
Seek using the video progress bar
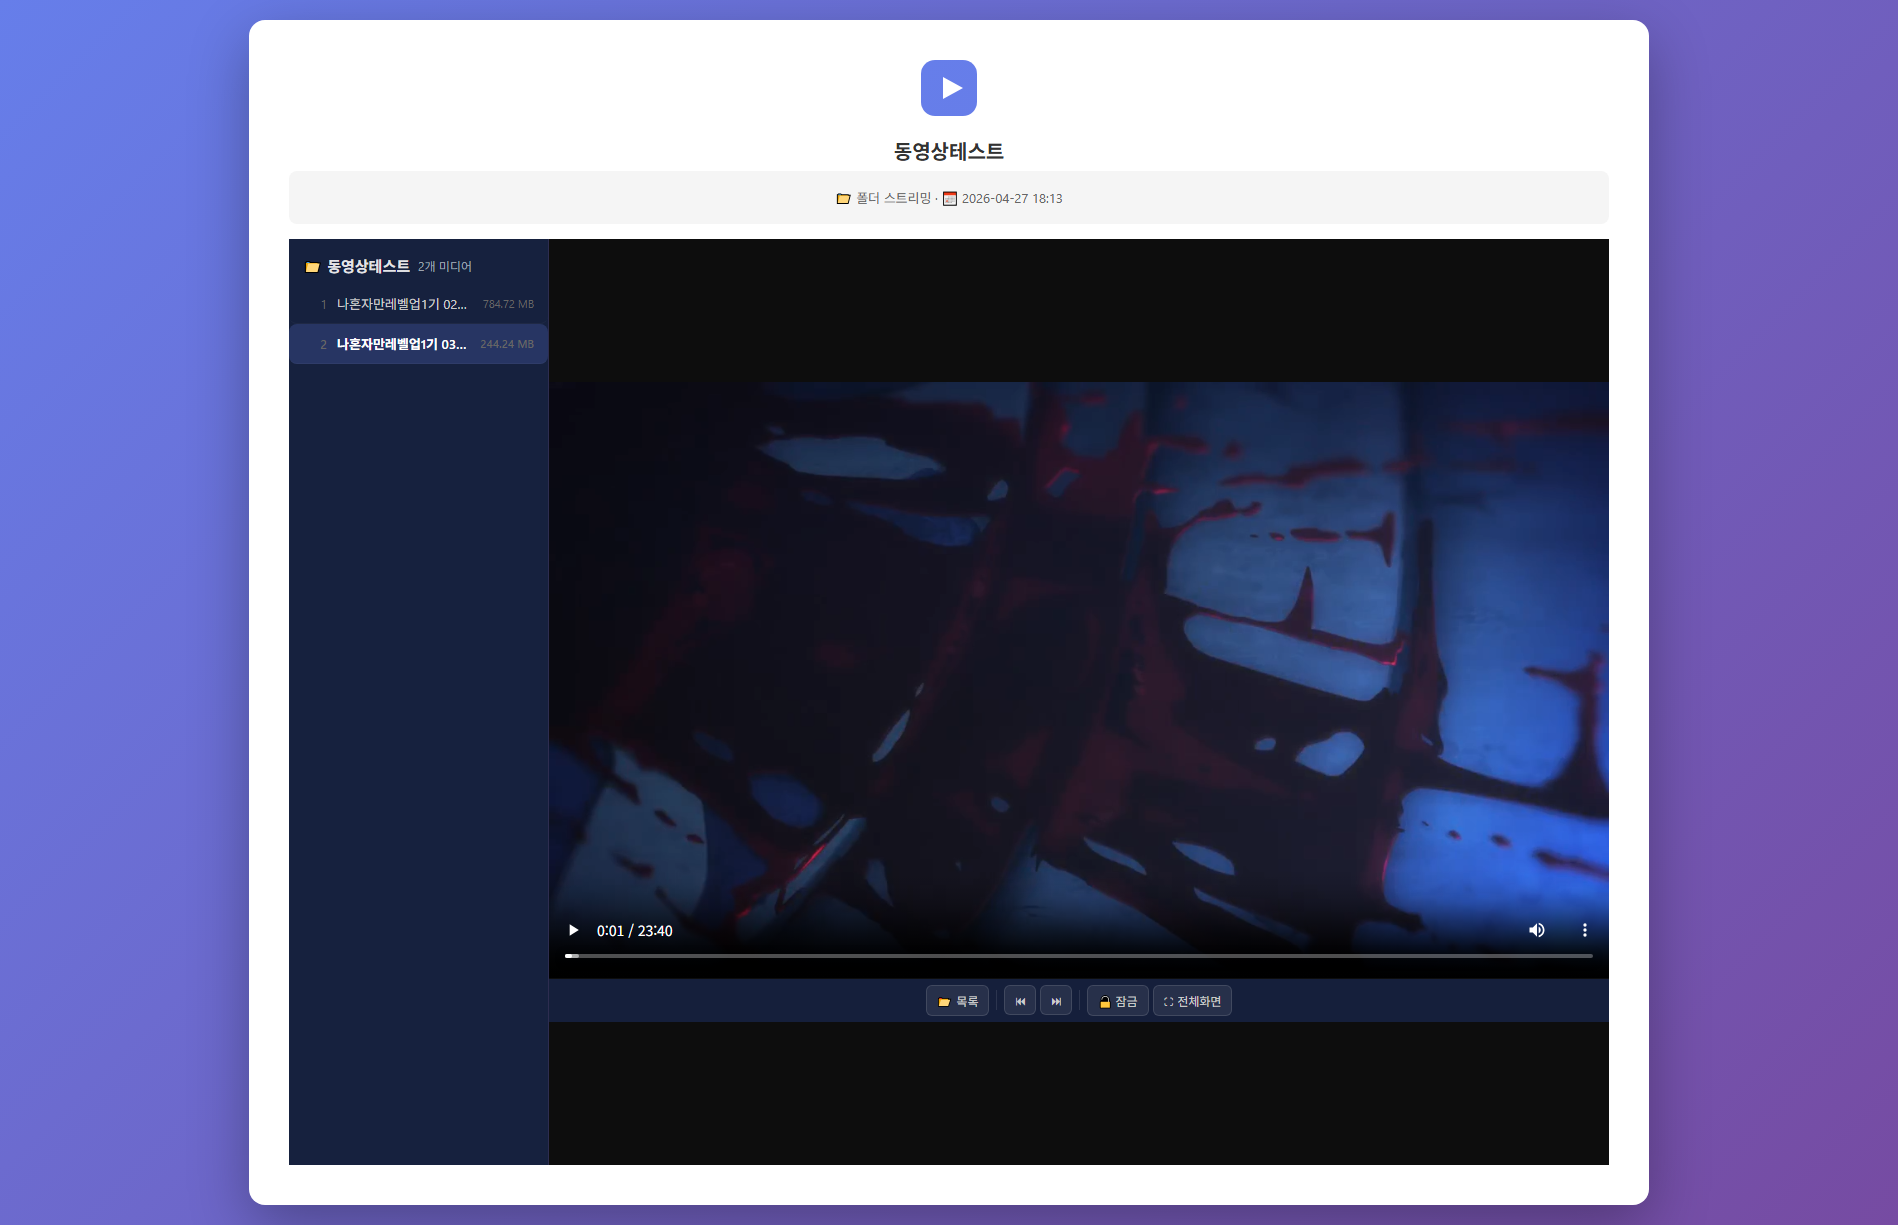click(1078, 956)
